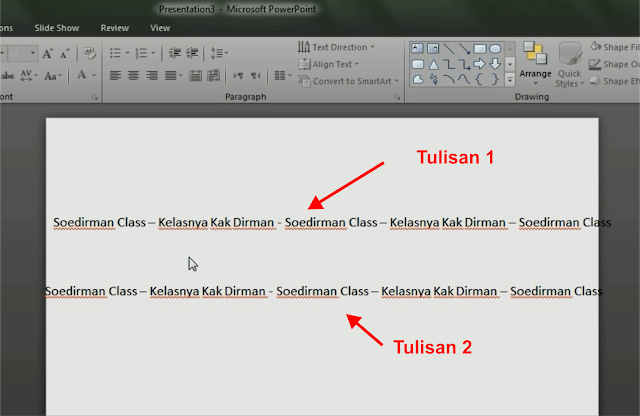
Task: Open the Paragraph dialog box launcher
Action: (x=397, y=97)
